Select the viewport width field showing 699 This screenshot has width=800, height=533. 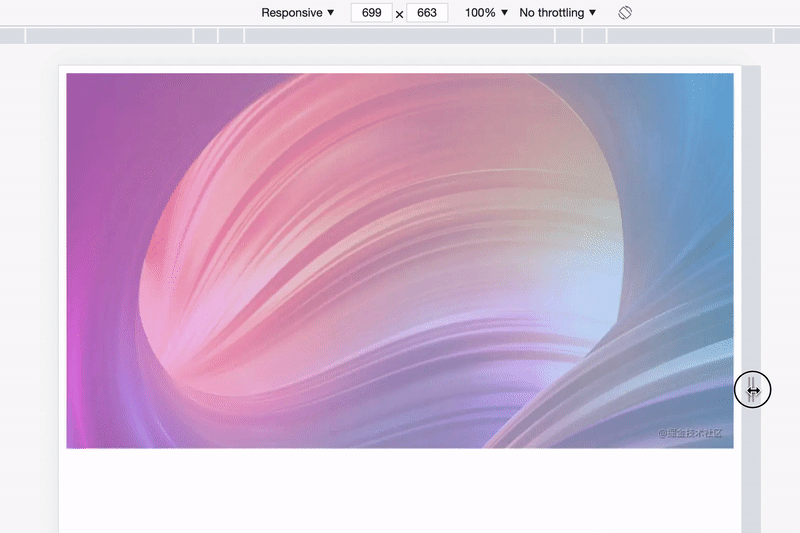pyautogui.click(x=371, y=13)
